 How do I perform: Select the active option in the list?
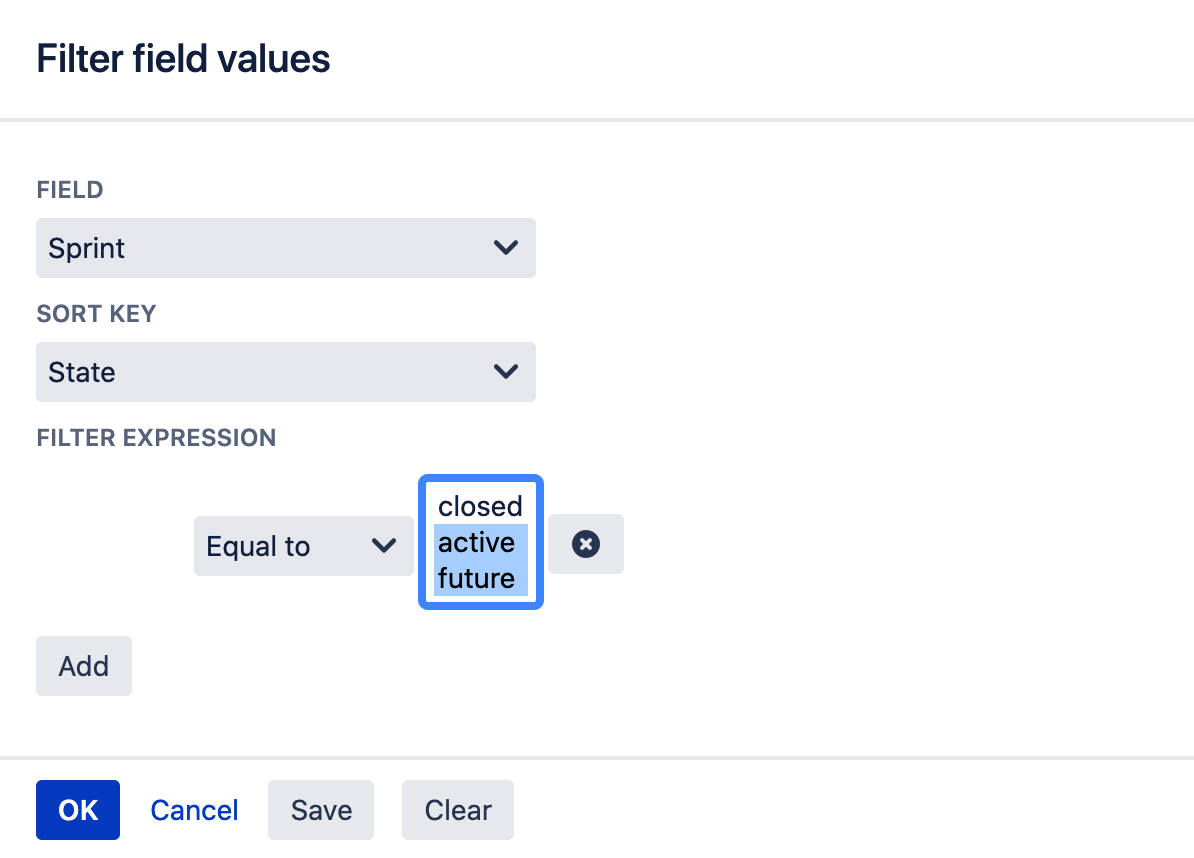(x=480, y=542)
